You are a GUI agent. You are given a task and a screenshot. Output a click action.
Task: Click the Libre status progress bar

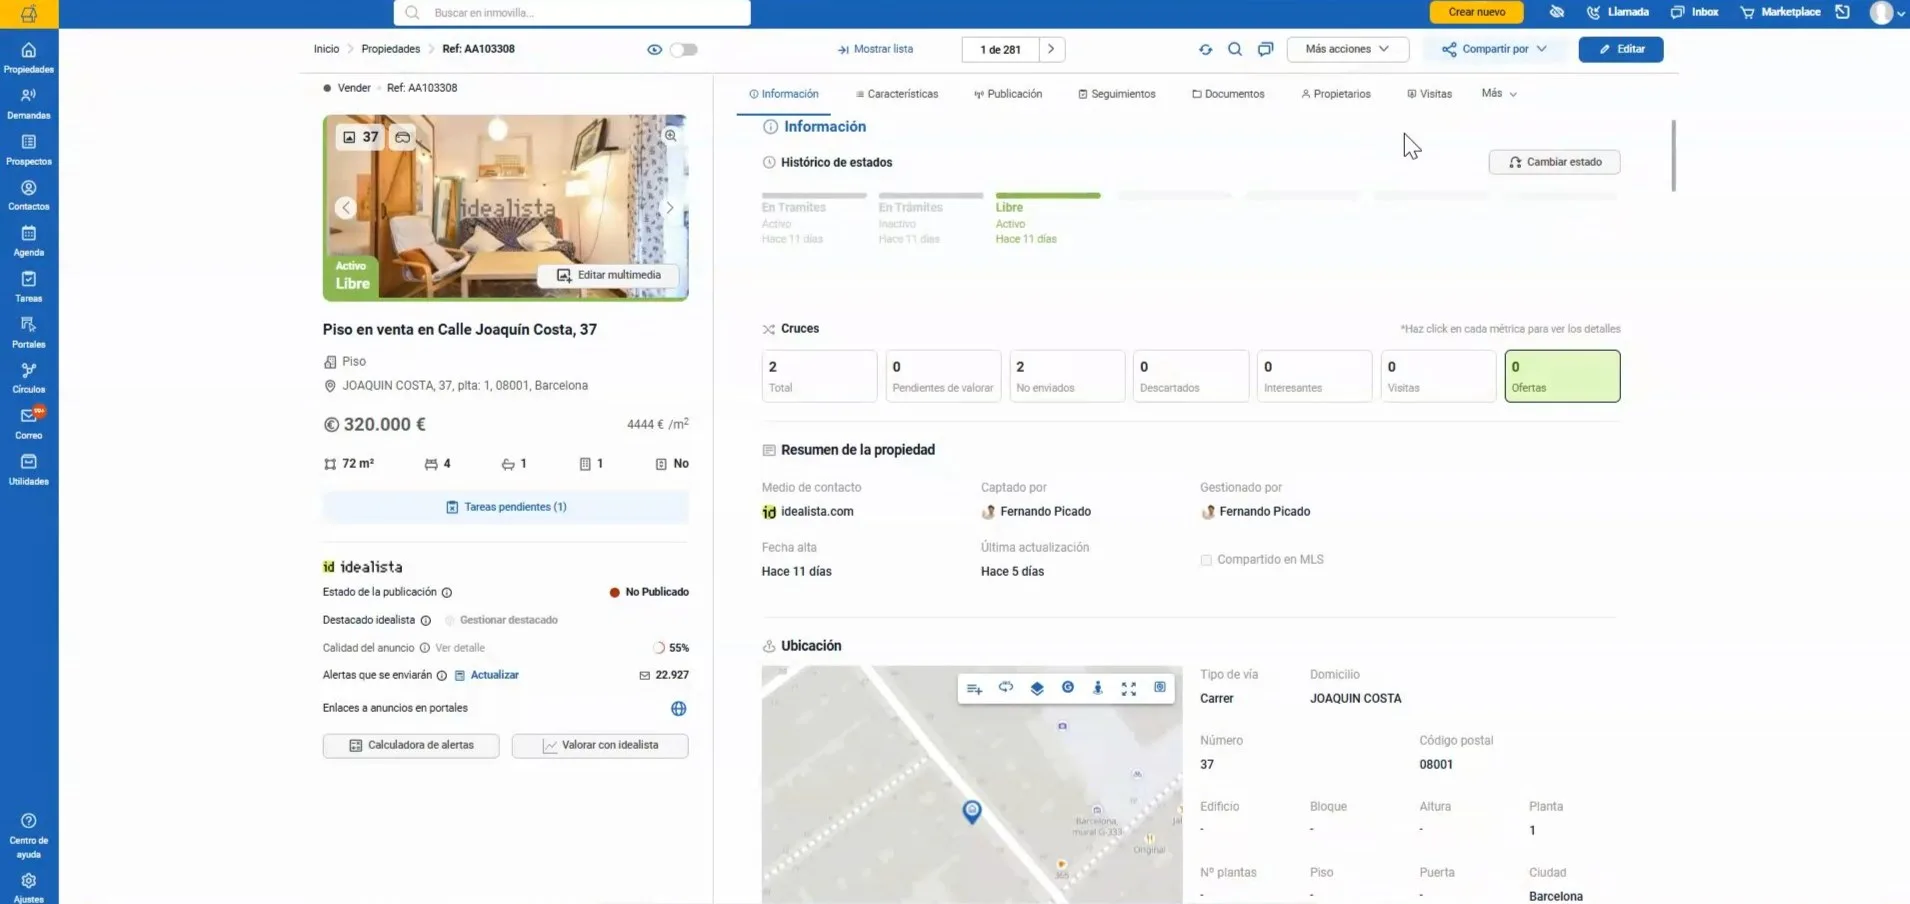[1048, 196]
